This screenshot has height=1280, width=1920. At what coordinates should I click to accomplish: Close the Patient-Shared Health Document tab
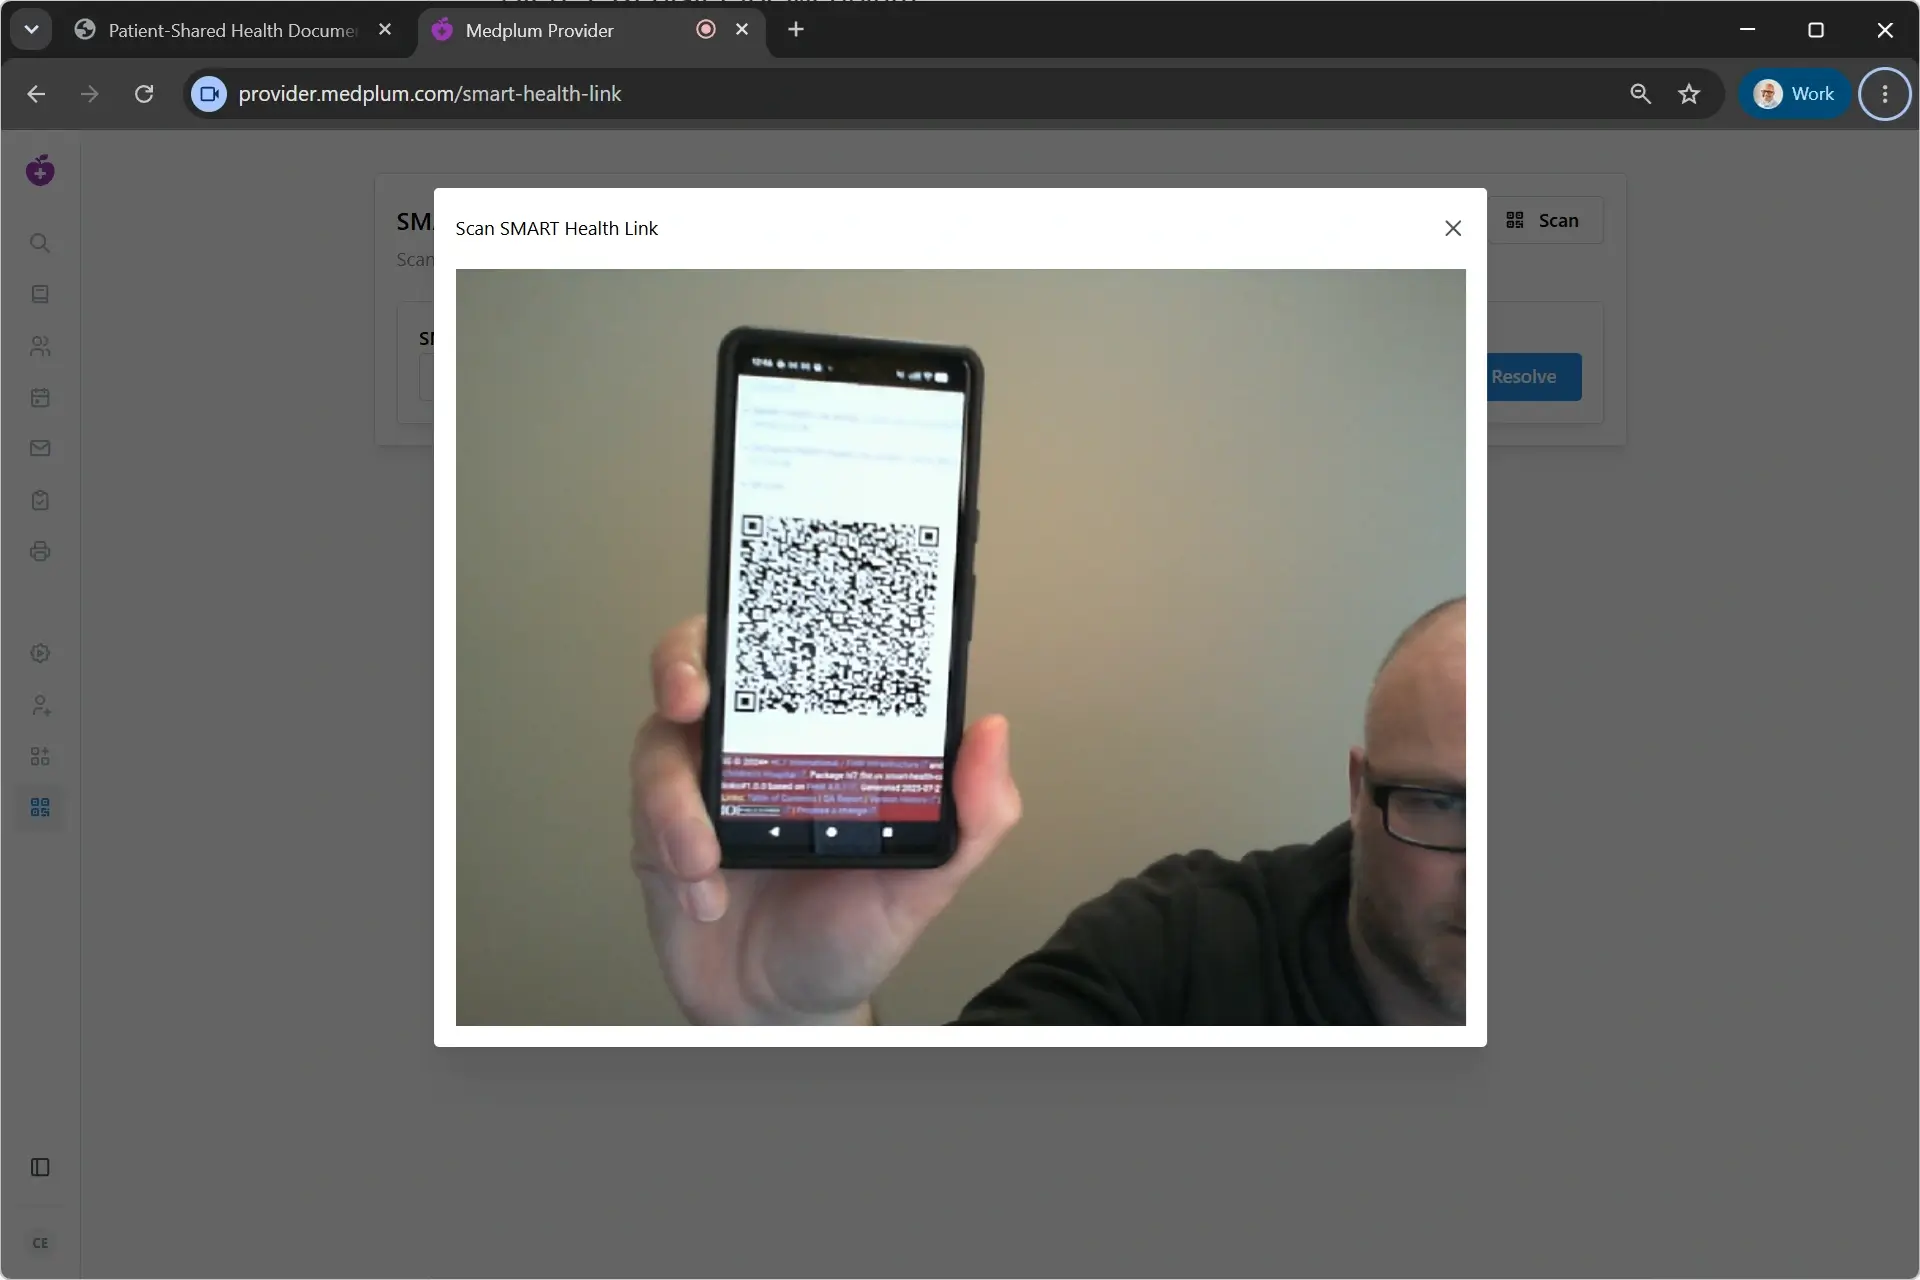coord(385,30)
